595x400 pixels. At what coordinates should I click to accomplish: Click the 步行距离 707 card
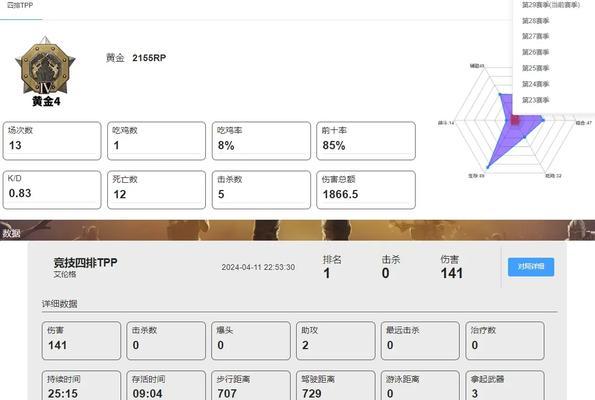tap(251, 386)
